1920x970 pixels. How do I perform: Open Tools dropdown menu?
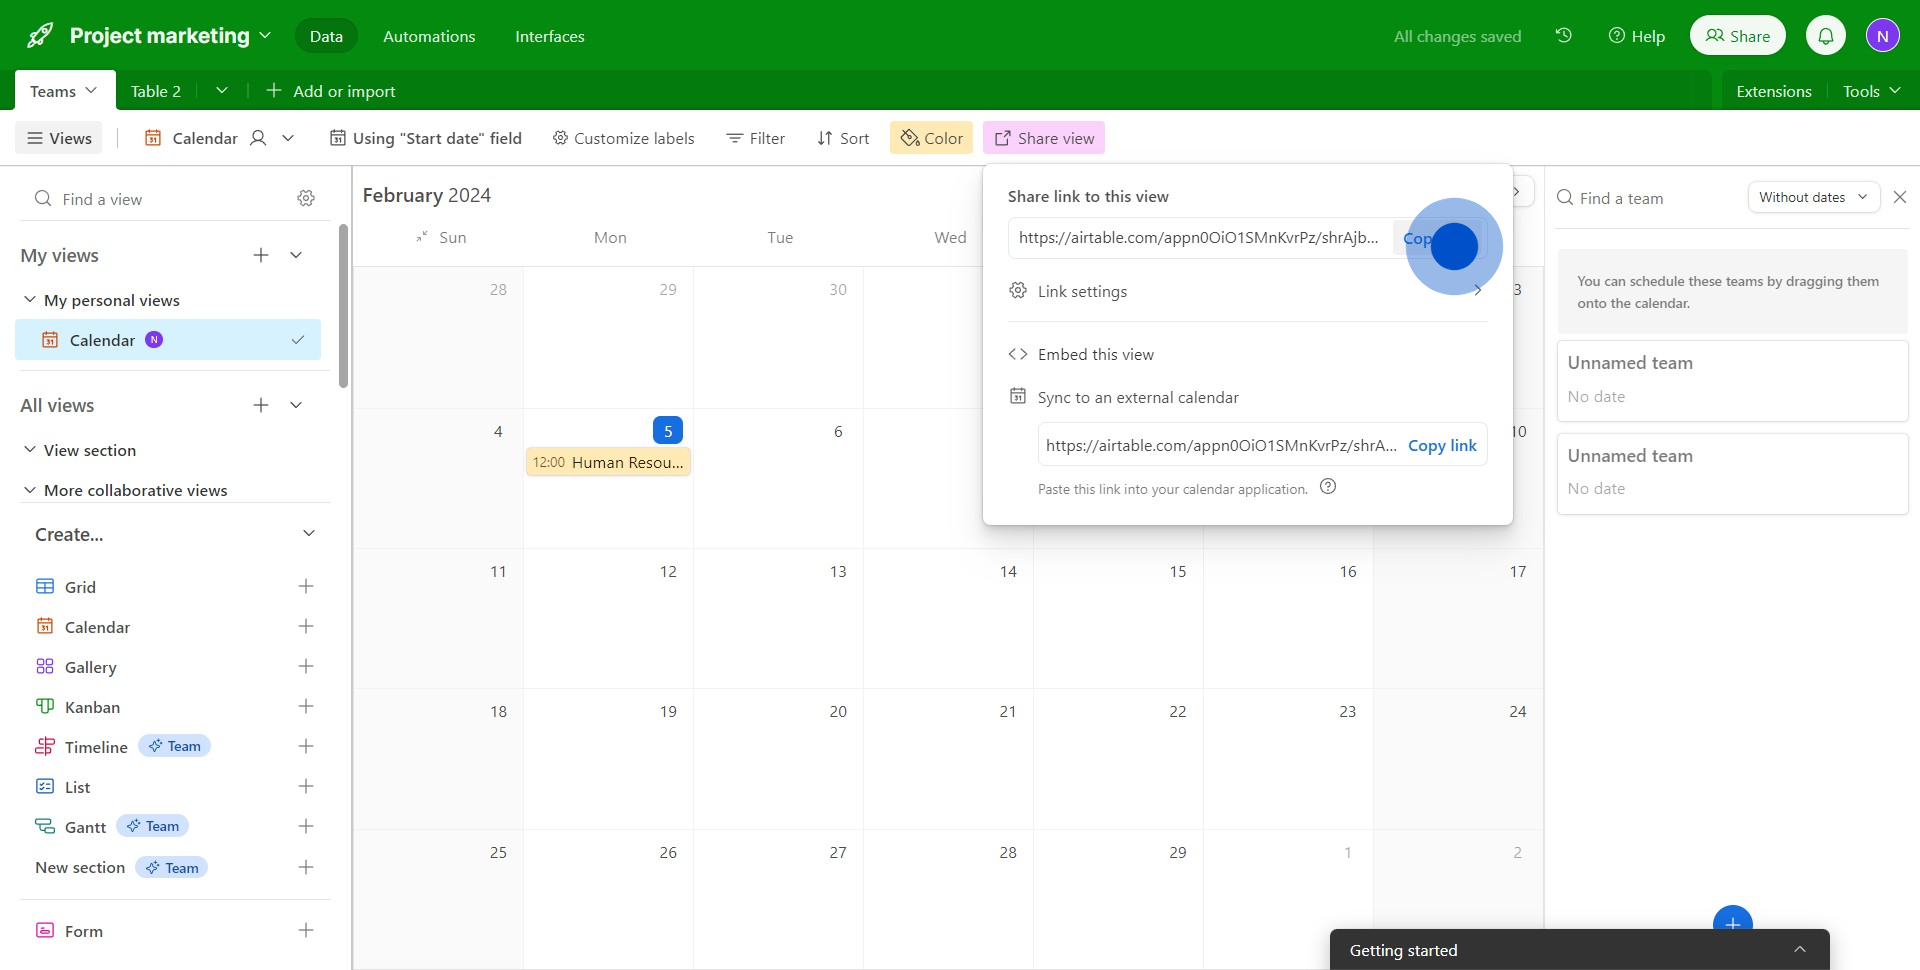pyautogui.click(x=1871, y=91)
